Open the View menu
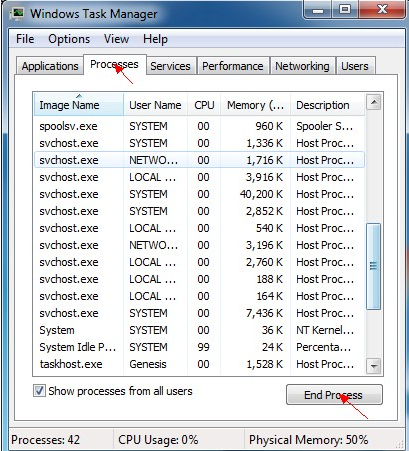Viewport: 409px width, 451px height. click(116, 39)
